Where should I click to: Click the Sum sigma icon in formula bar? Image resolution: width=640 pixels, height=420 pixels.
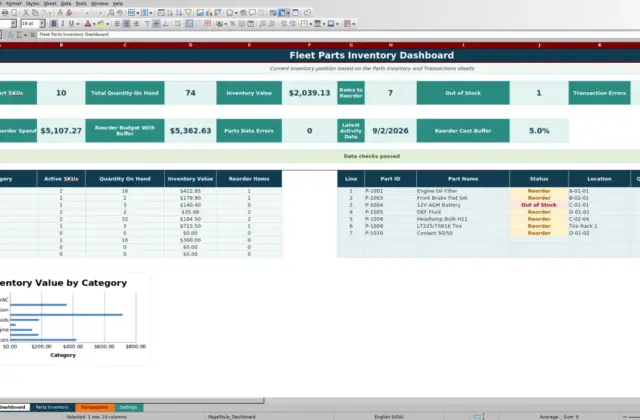point(19,35)
